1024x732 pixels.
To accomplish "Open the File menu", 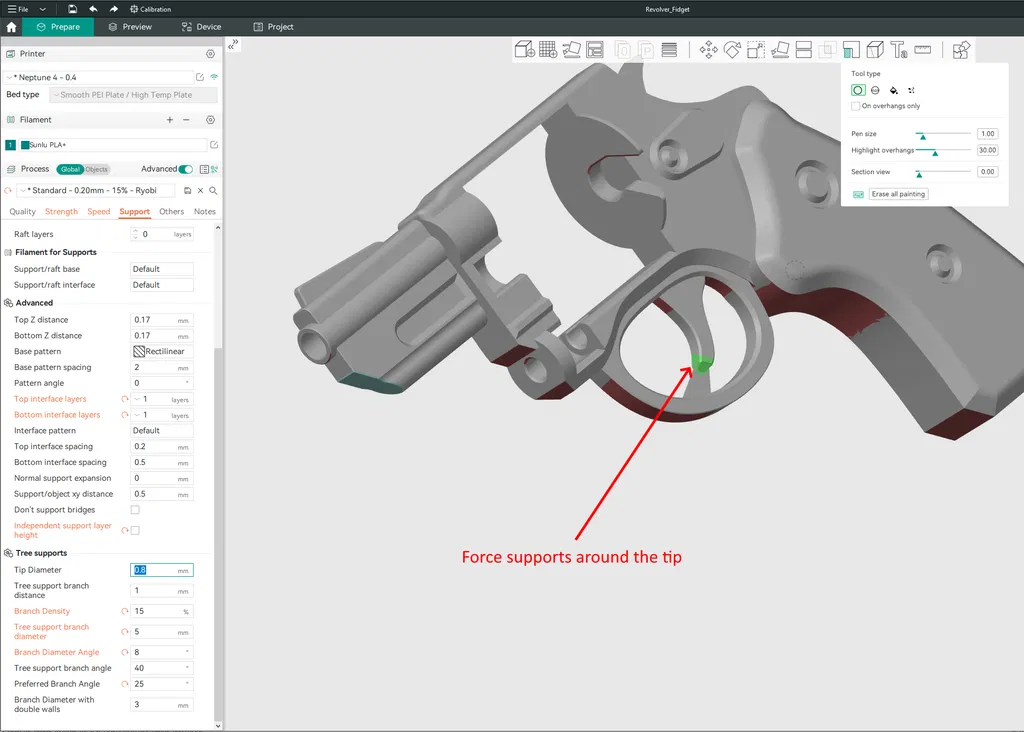I will [x=18, y=9].
